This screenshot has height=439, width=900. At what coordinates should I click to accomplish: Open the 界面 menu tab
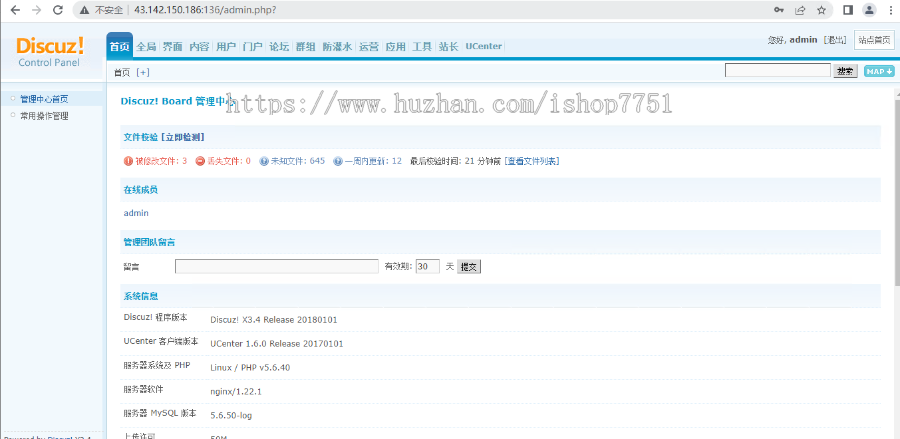173,46
